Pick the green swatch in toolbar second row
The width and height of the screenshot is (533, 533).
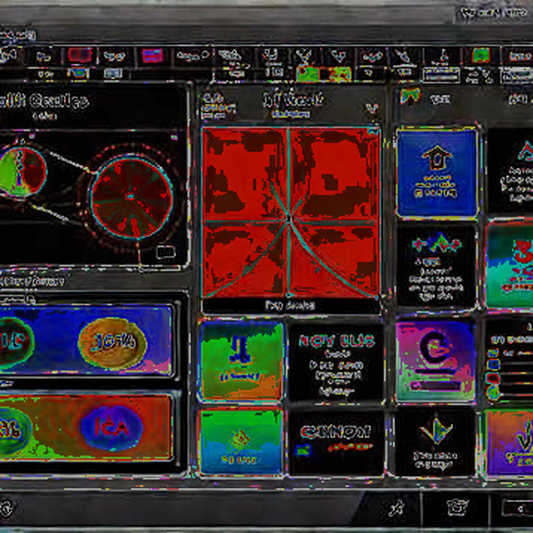click(308, 74)
